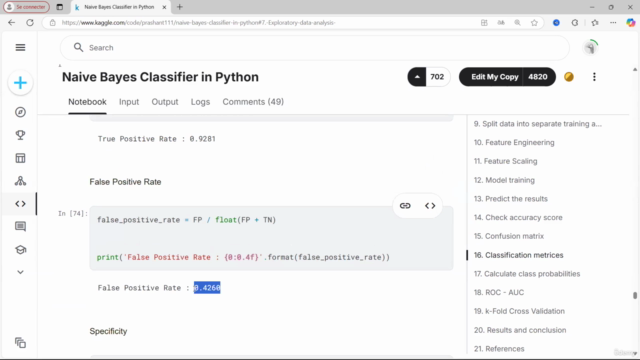The height and width of the screenshot is (360, 640).
Task: Open the table Datasets icon
Action: tap(20, 158)
